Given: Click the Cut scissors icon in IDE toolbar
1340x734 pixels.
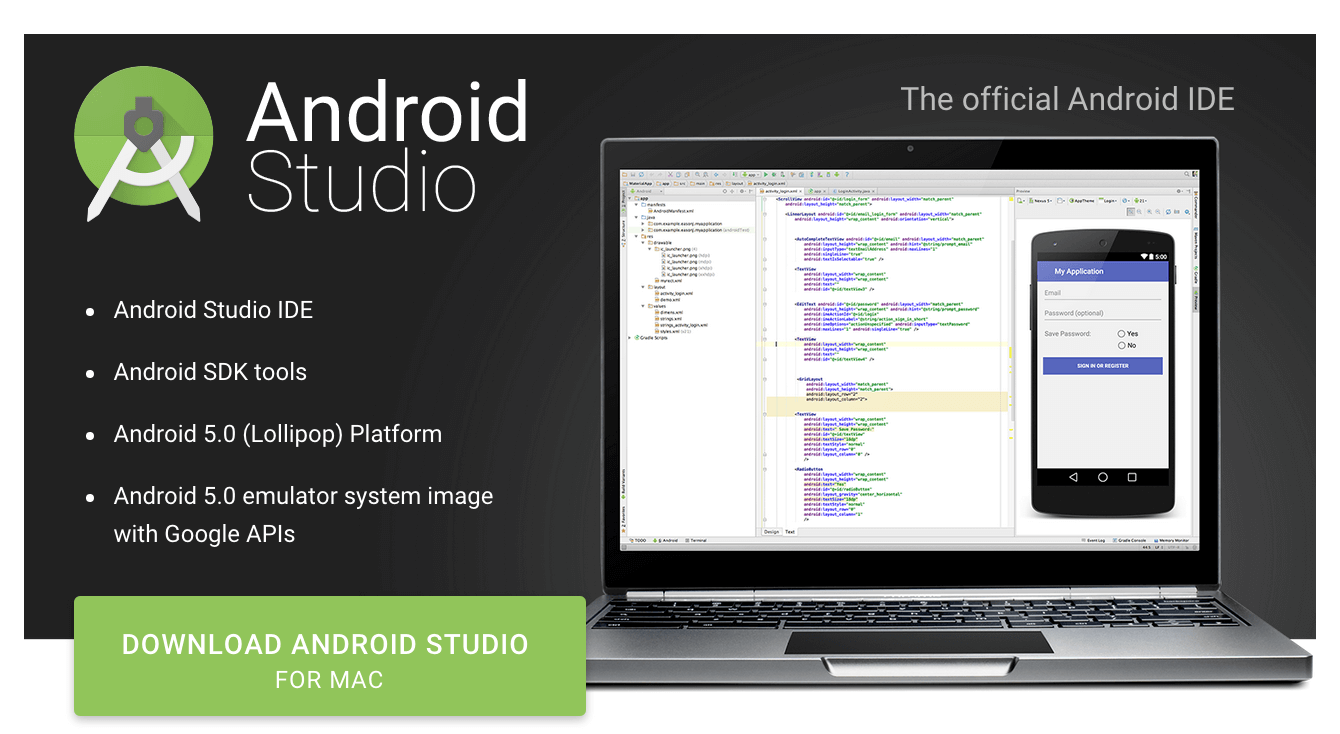Looking at the screenshot, I should [670, 175].
